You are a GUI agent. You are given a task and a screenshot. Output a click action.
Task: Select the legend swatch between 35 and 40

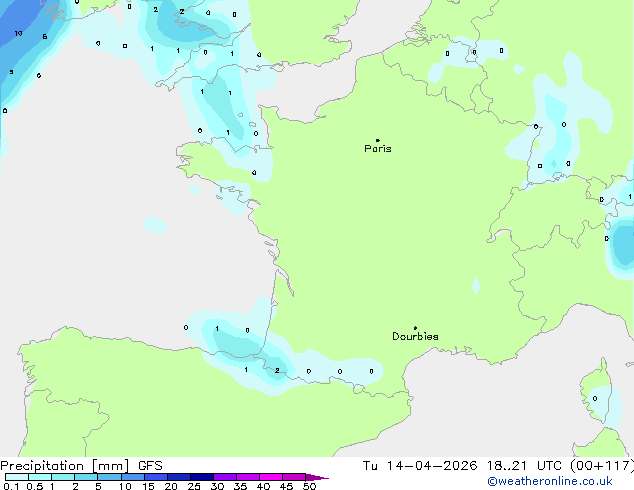point(248,477)
